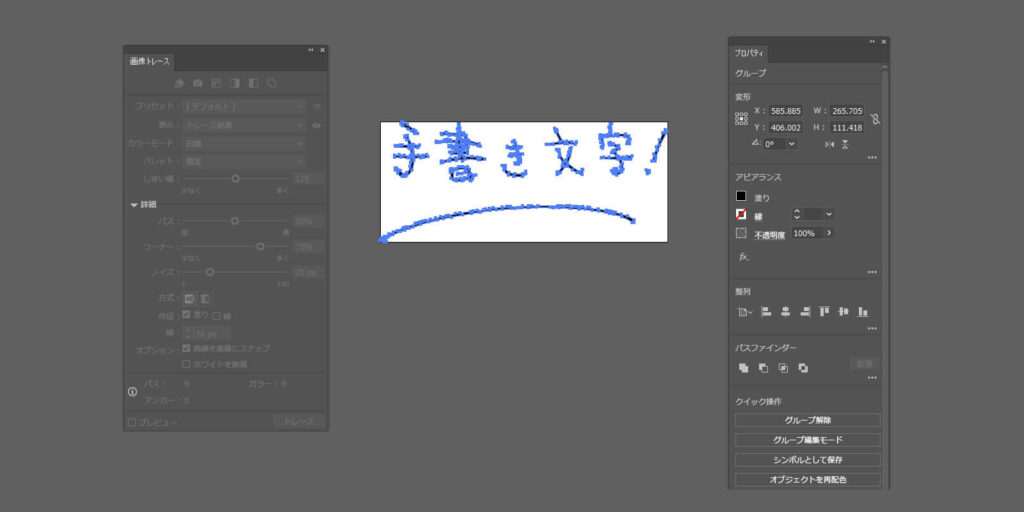Click the 線 stroke color swatch
Image resolution: width=1024 pixels, height=512 pixels.
click(x=741, y=214)
